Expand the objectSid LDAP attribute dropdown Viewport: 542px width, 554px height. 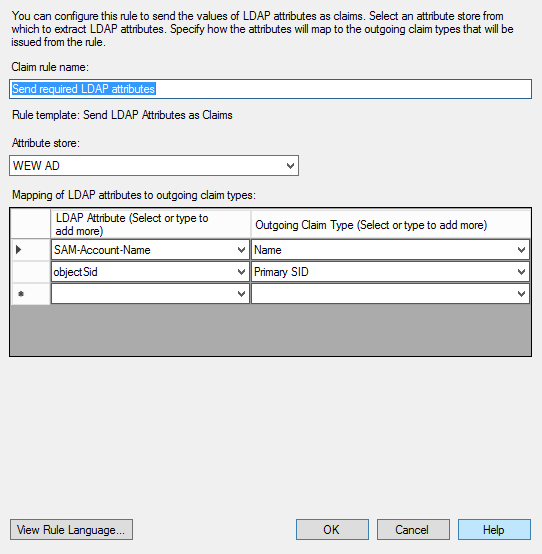pos(241,272)
